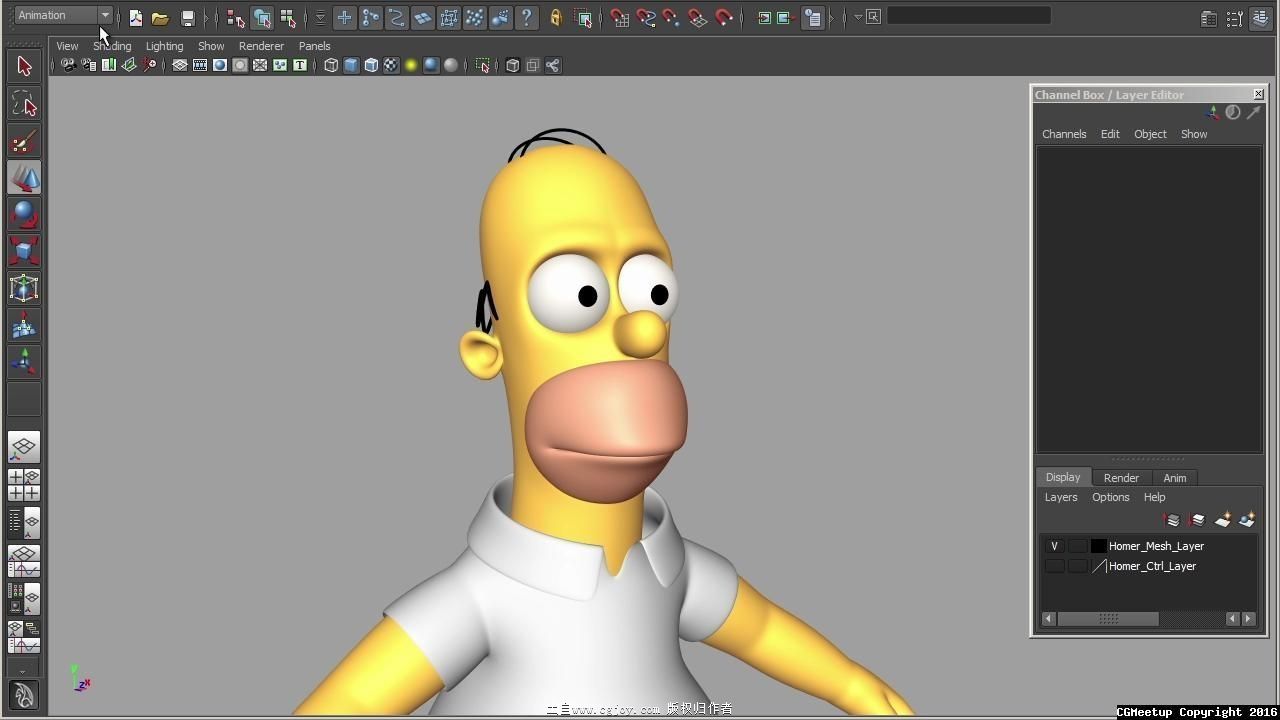The image size is (1280, 720).
Task: Toggle Channel Box panel icon top right
Action: [x=1262, y=18]
